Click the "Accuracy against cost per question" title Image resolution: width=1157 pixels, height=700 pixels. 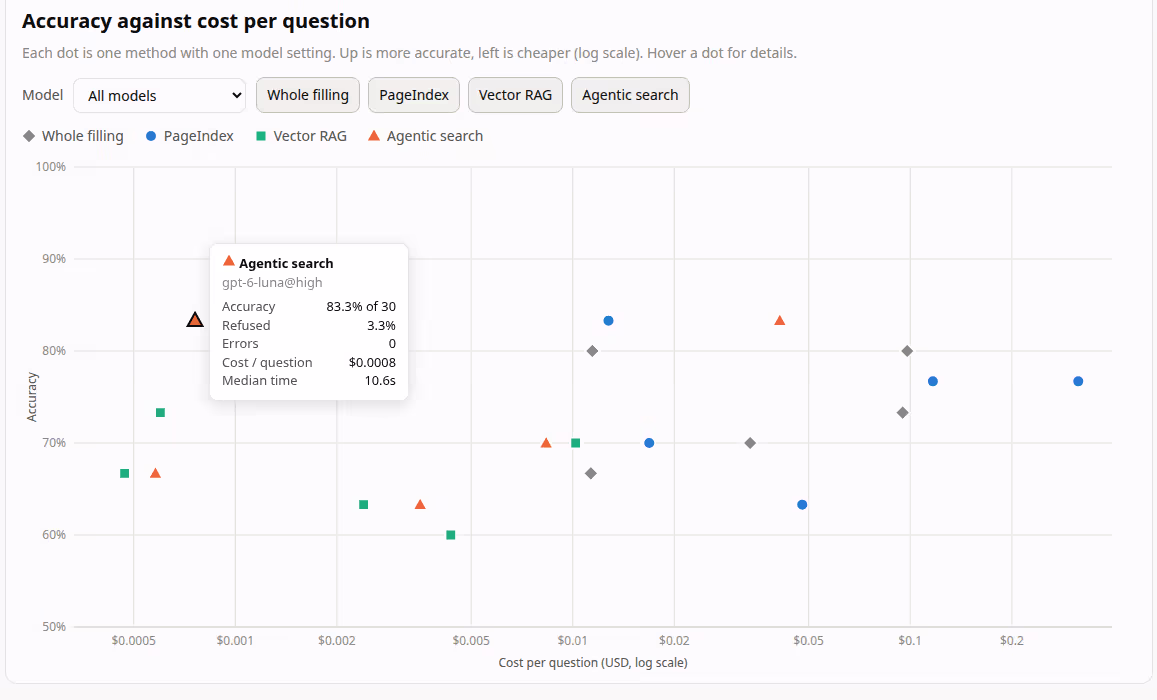pos(196,21)
